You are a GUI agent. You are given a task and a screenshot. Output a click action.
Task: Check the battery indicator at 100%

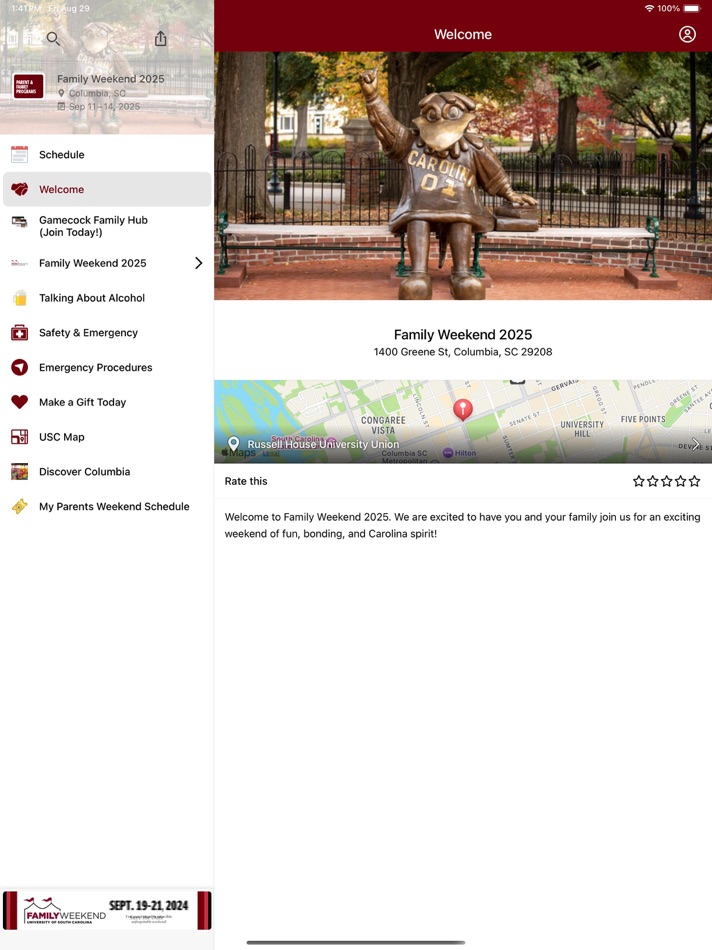point(693,8)
